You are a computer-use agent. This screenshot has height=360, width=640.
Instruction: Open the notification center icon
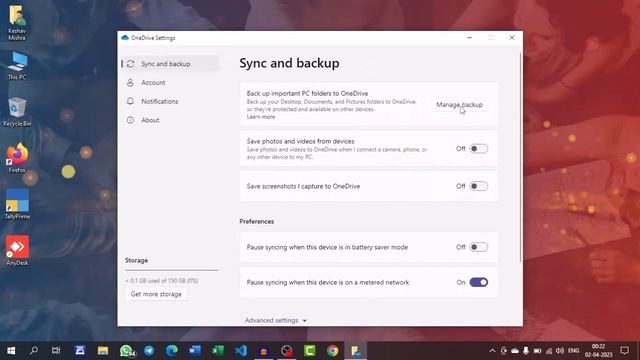coord(624,351)
